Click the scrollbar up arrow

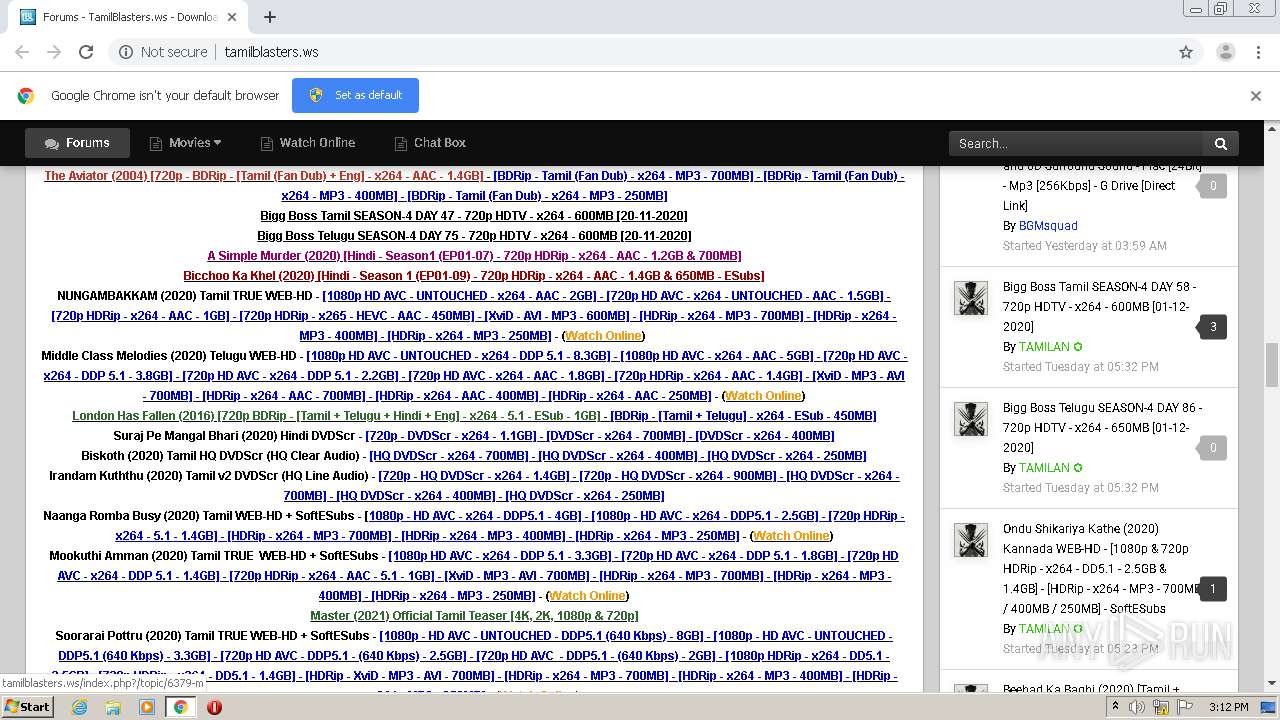pyautogui.click(x=1271, y=128)
